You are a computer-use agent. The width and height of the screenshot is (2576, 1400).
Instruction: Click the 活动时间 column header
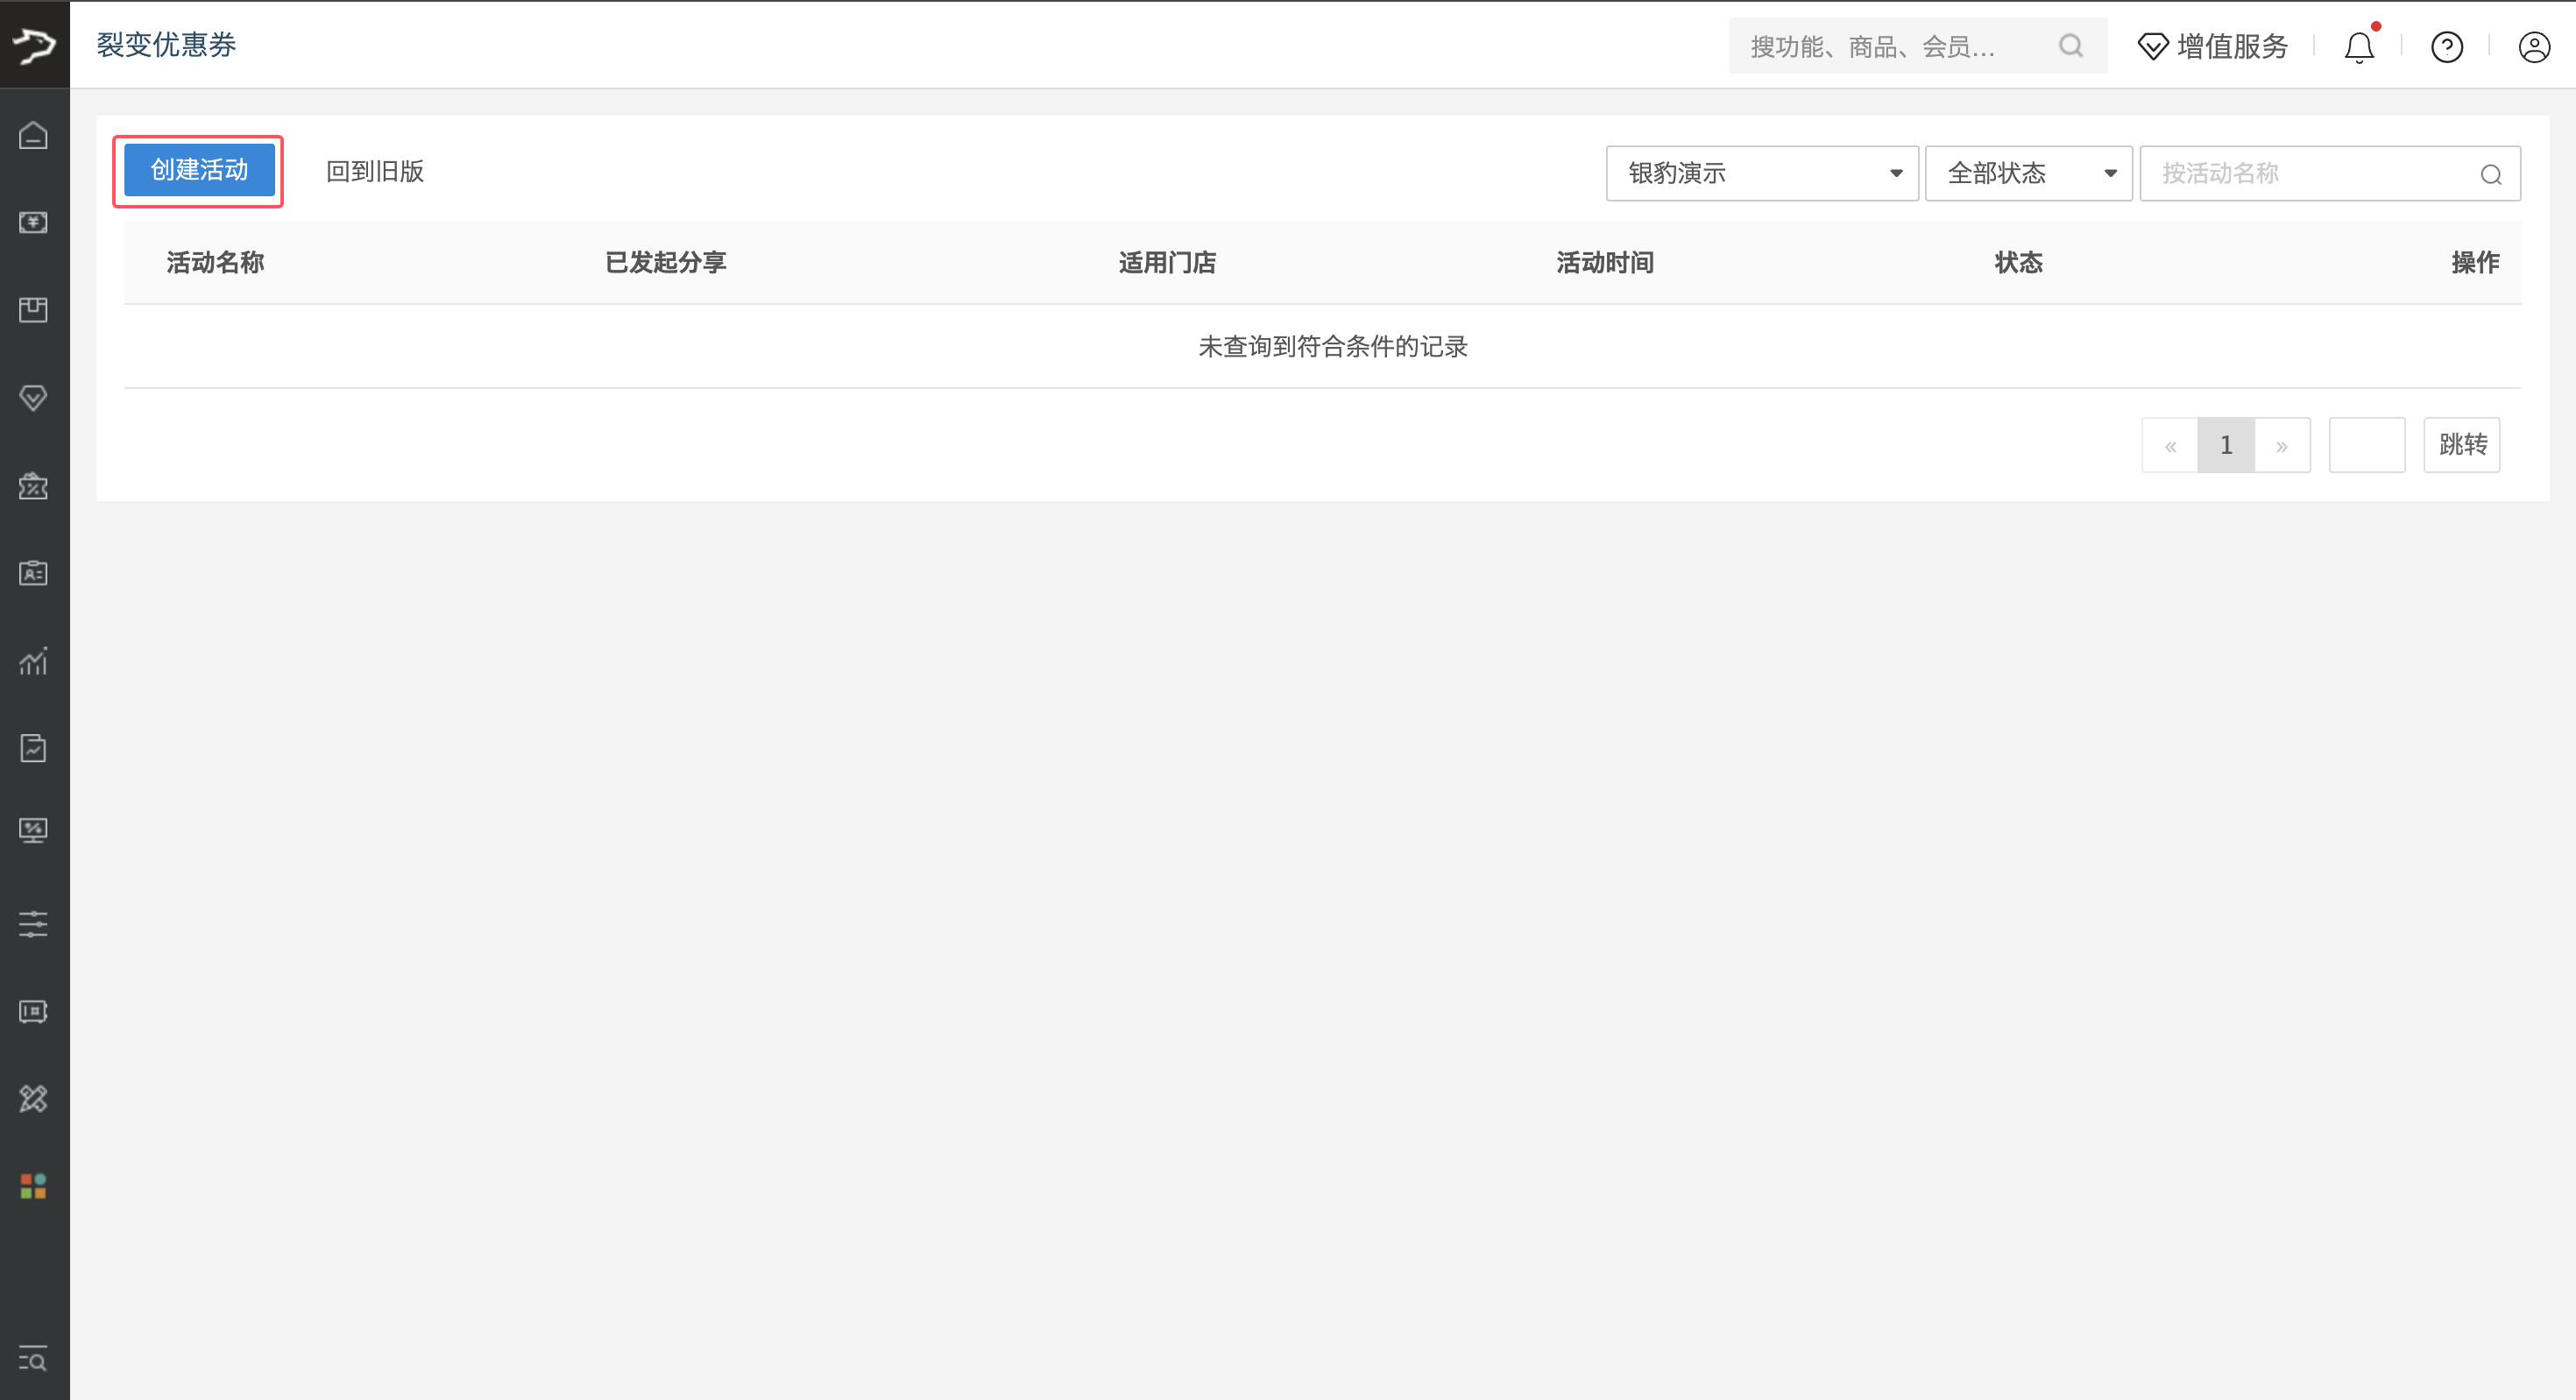(x=1605, y=263)
